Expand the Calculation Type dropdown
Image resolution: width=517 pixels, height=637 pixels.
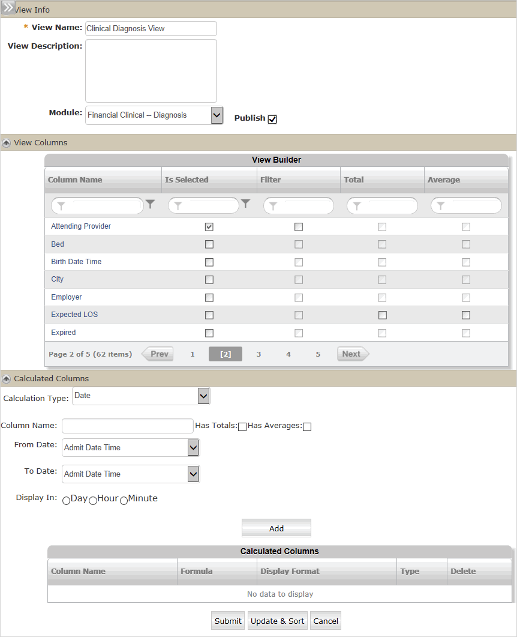point(203,396)
